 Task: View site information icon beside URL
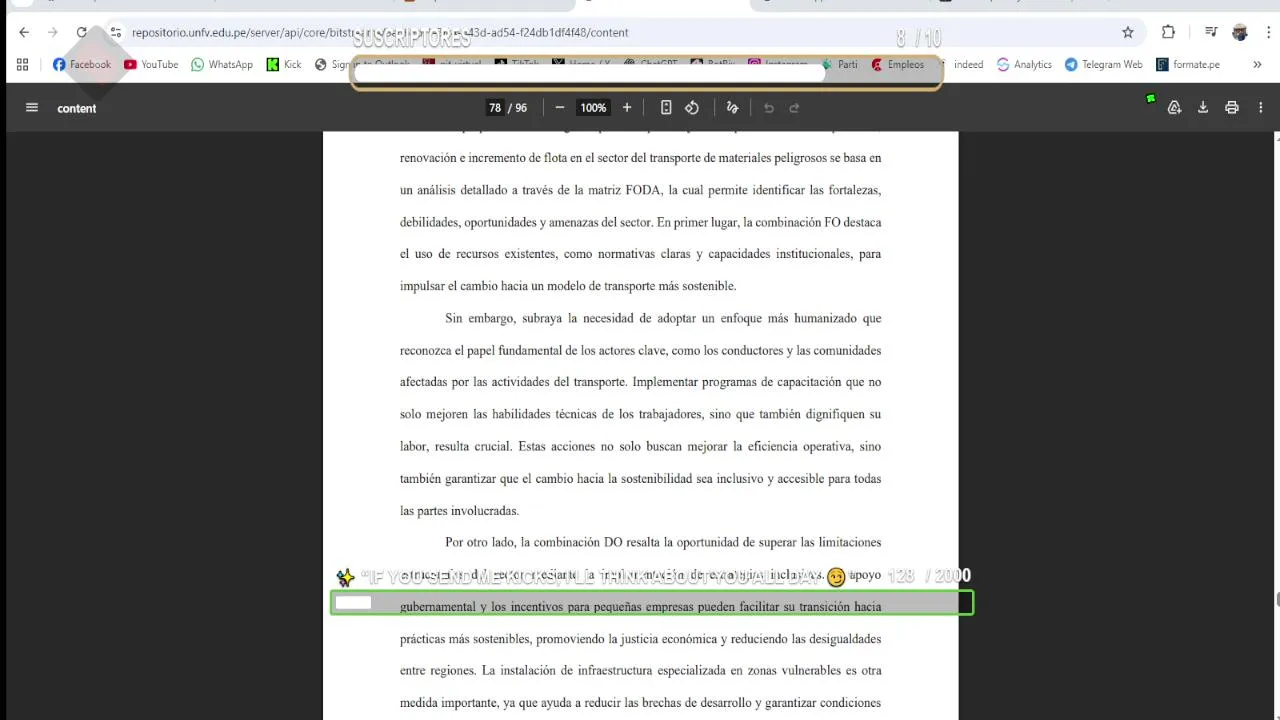pos(116,32)
